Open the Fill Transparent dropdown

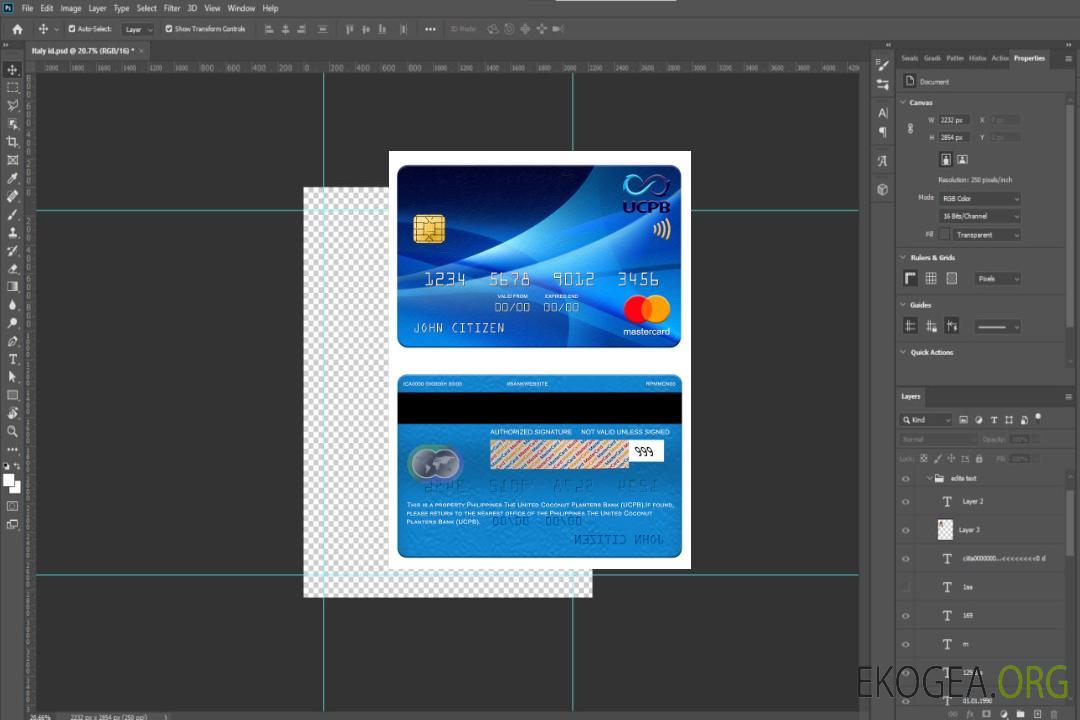tap(986, 235)
